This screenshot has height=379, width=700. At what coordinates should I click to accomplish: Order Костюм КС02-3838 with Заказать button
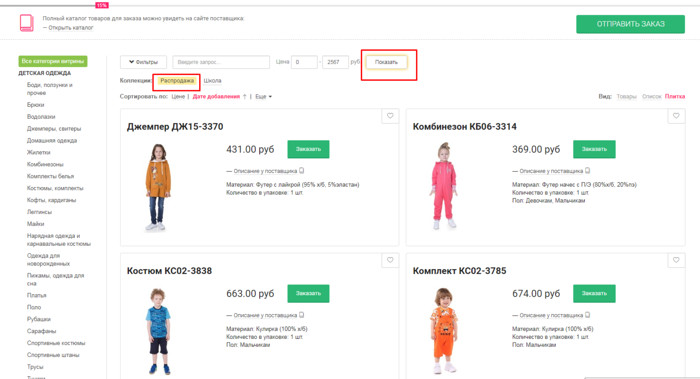(308, 293)
